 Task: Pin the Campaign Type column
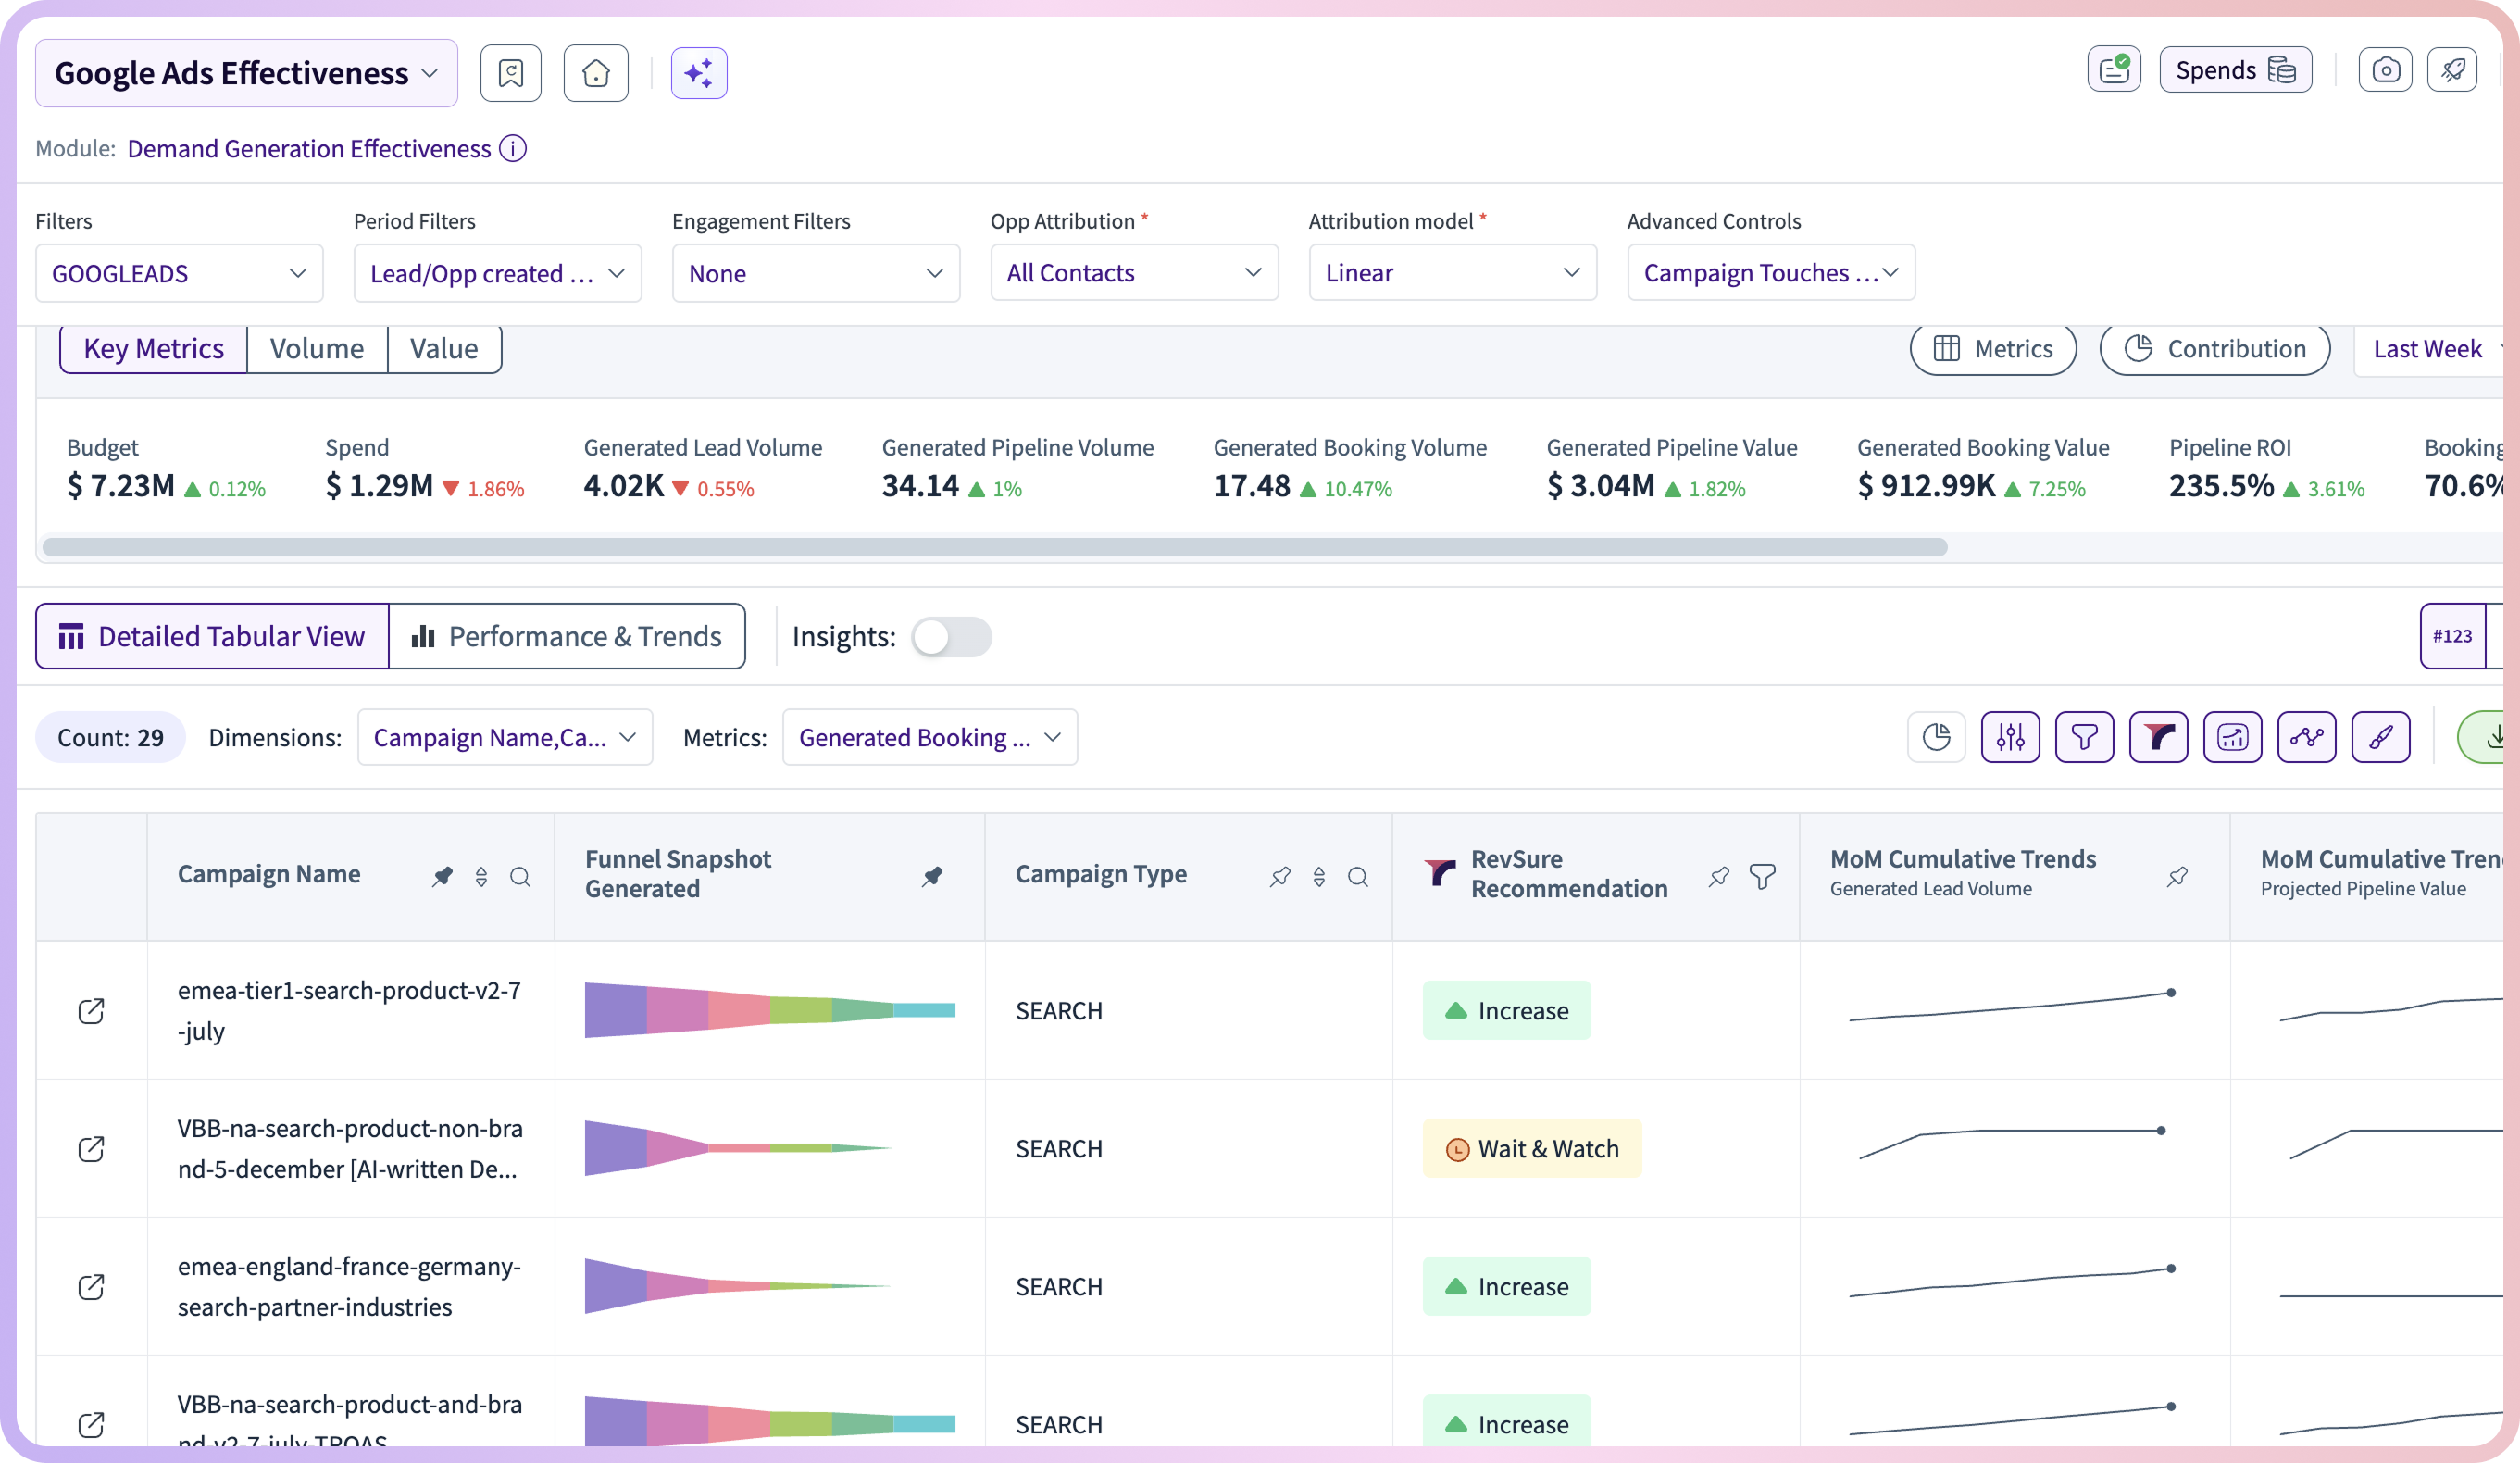coord(1280,876)
